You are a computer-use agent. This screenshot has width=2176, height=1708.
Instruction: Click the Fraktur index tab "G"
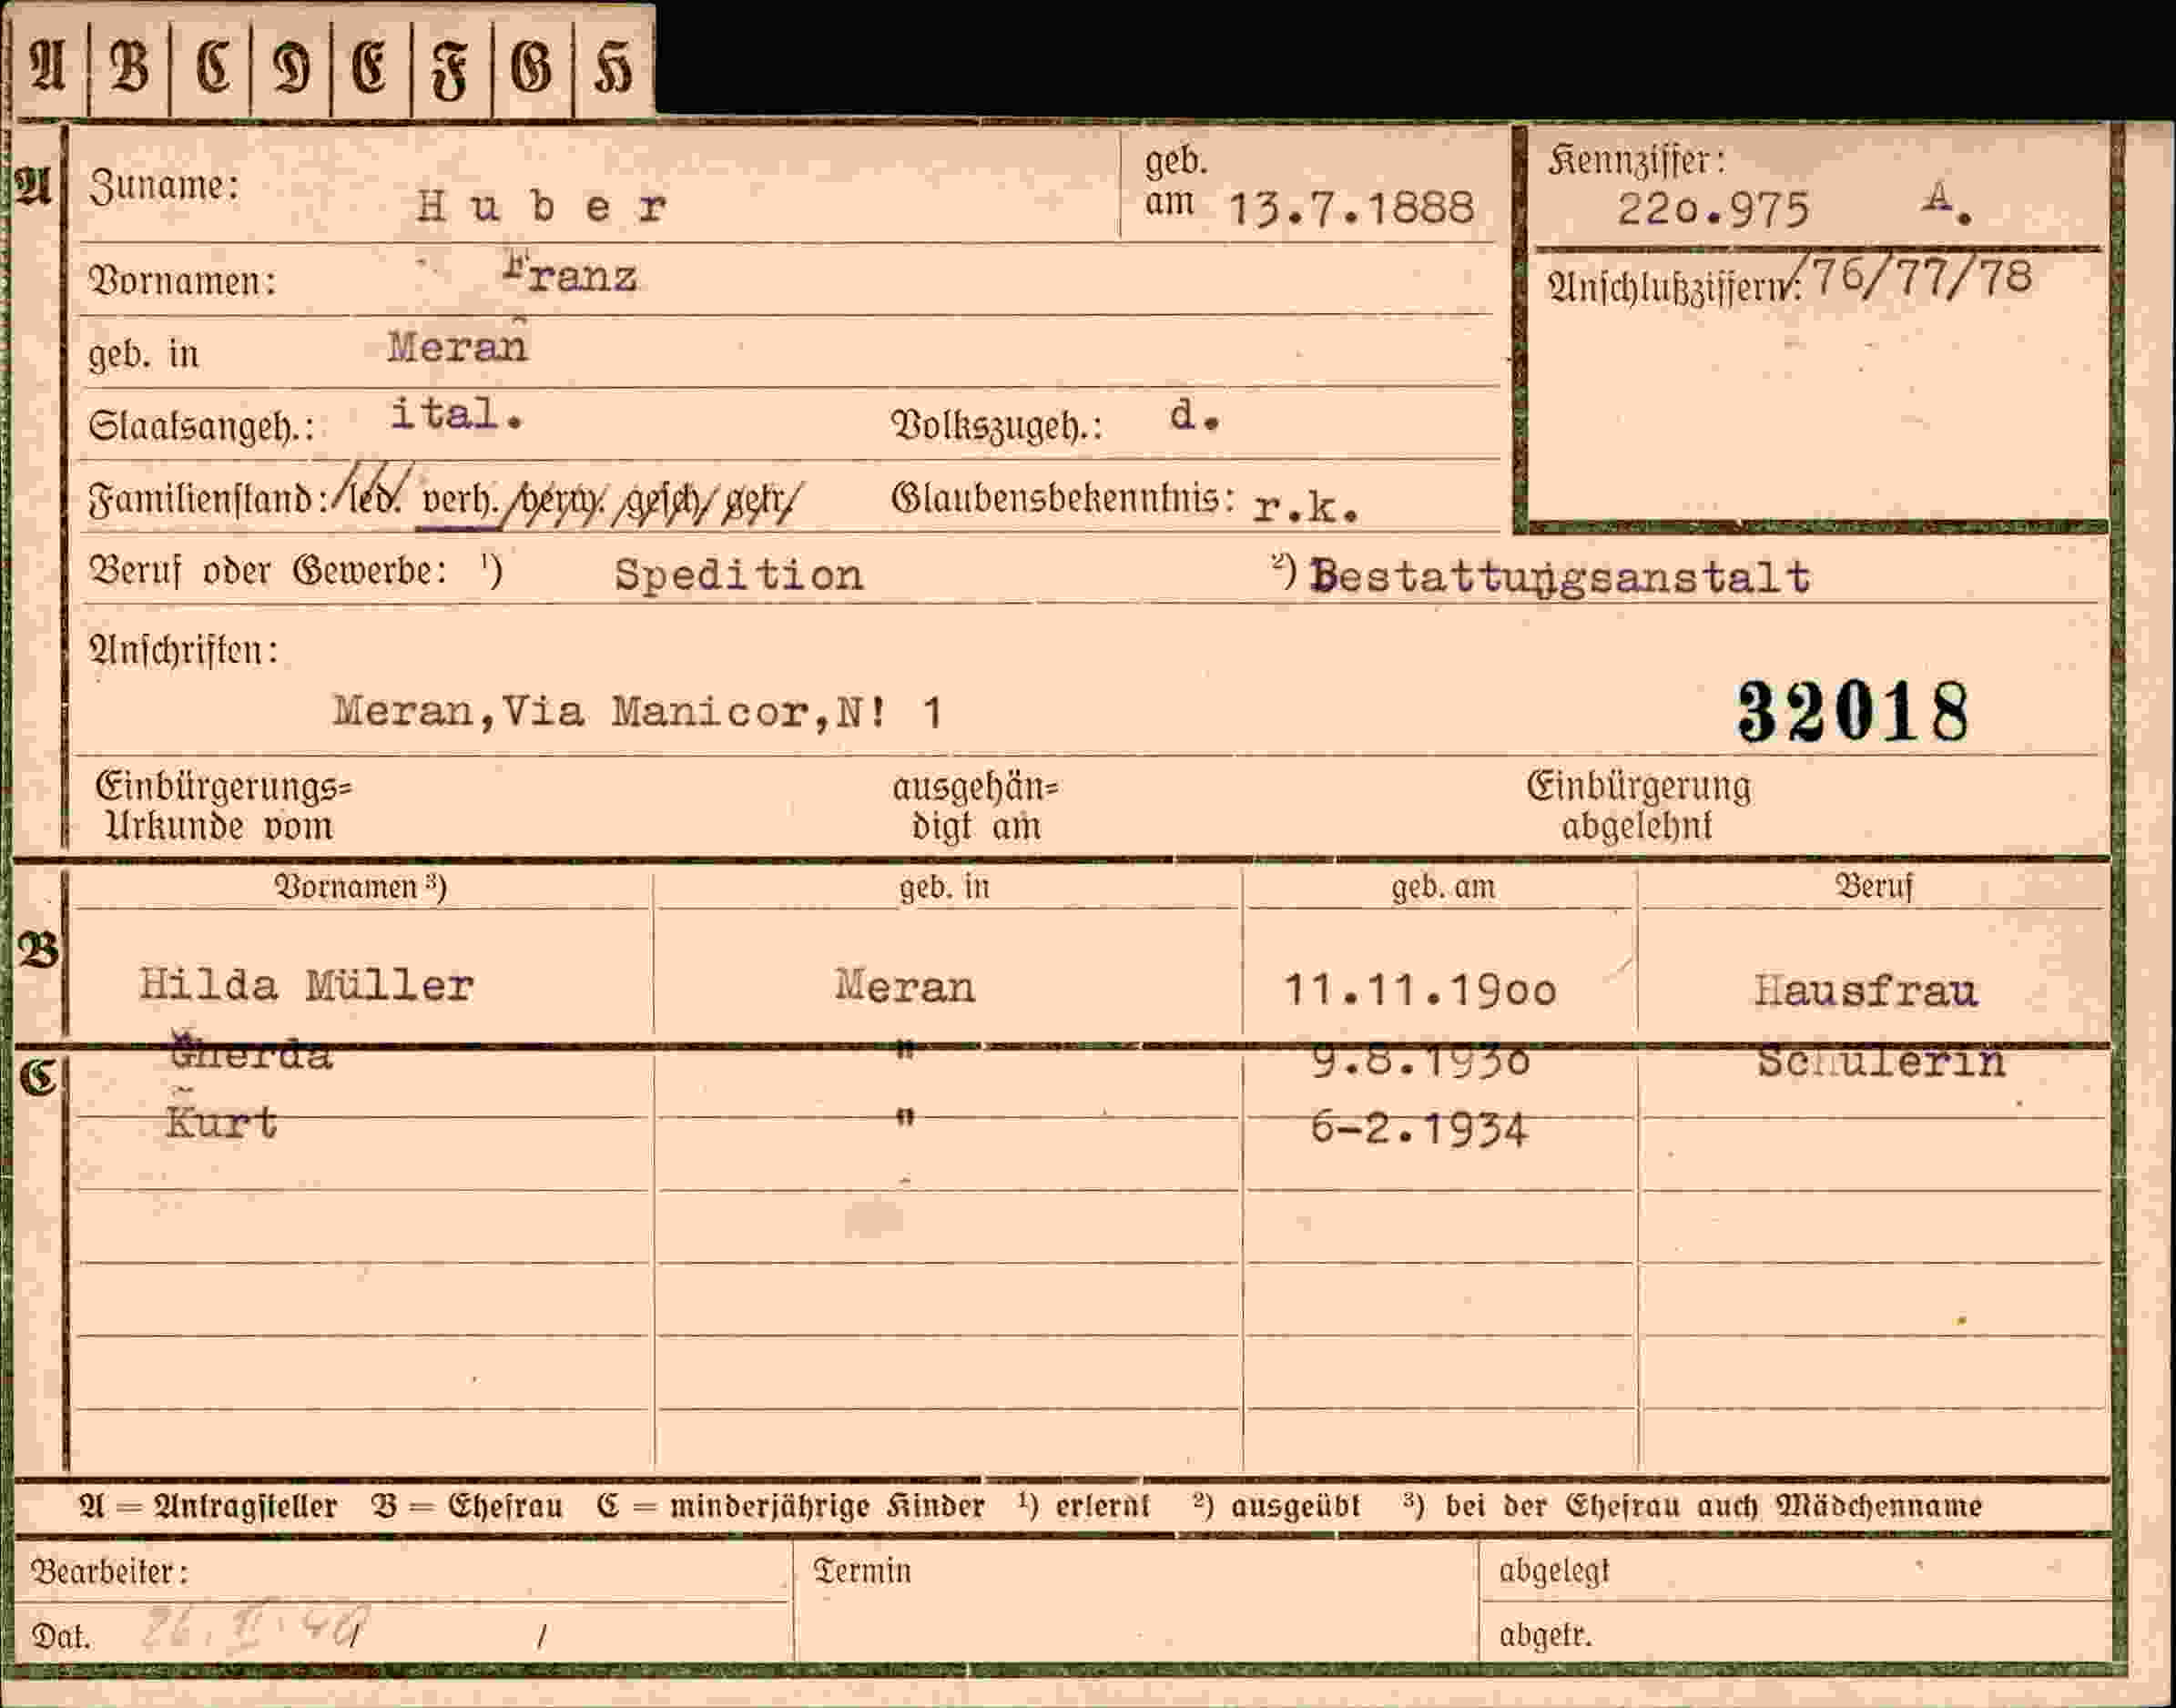532,68
